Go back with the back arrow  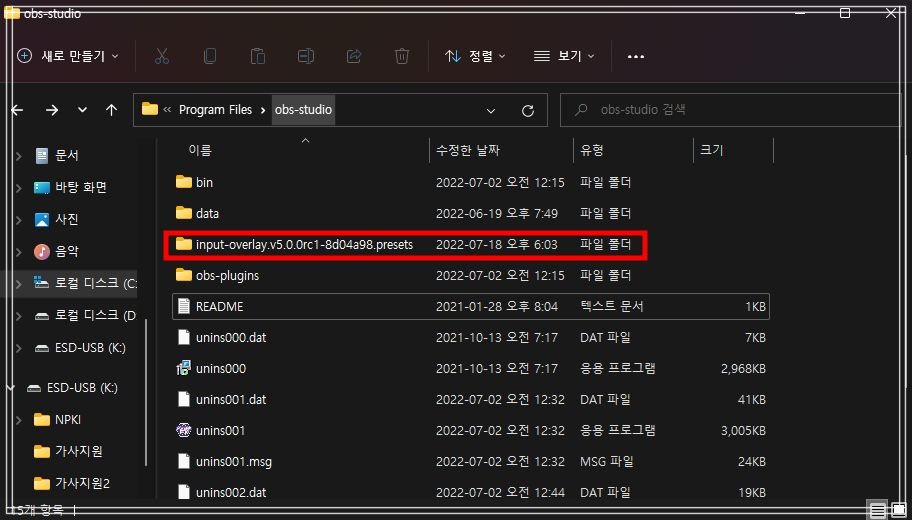pyautogui.click(x=17, y=109)
